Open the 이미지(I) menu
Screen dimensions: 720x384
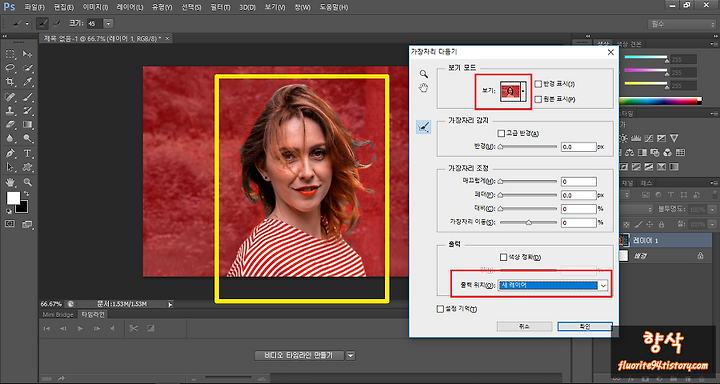[95, 7]
